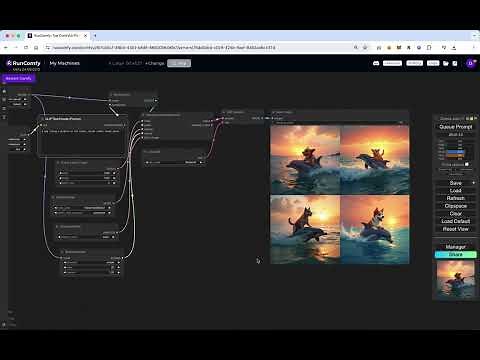Open the Discord icon in header
The height and width of the screenshot is (360, 480).
(376, 63)
